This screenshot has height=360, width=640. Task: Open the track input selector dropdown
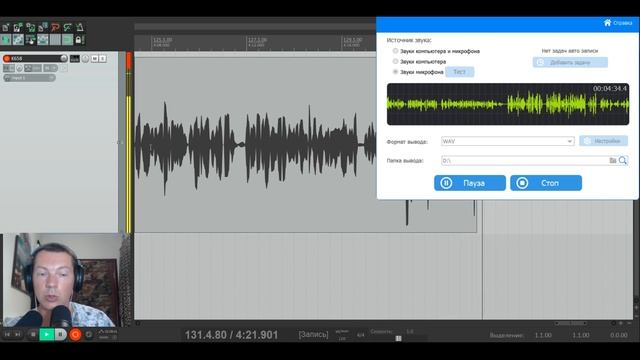[29, 78]
